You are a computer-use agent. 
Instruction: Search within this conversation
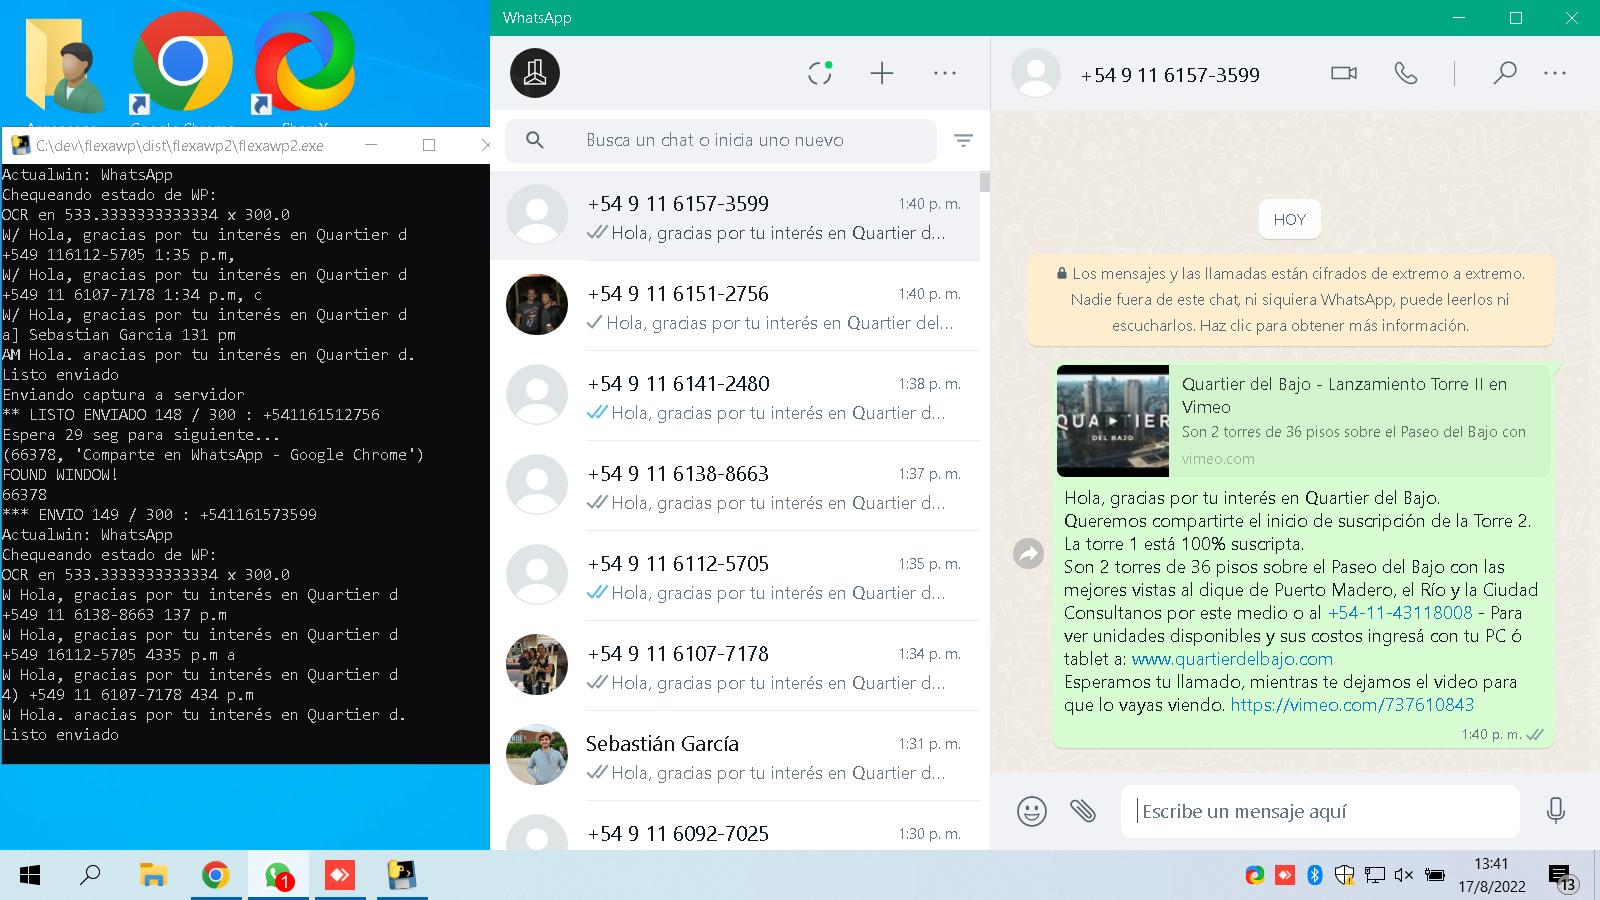1505,73
